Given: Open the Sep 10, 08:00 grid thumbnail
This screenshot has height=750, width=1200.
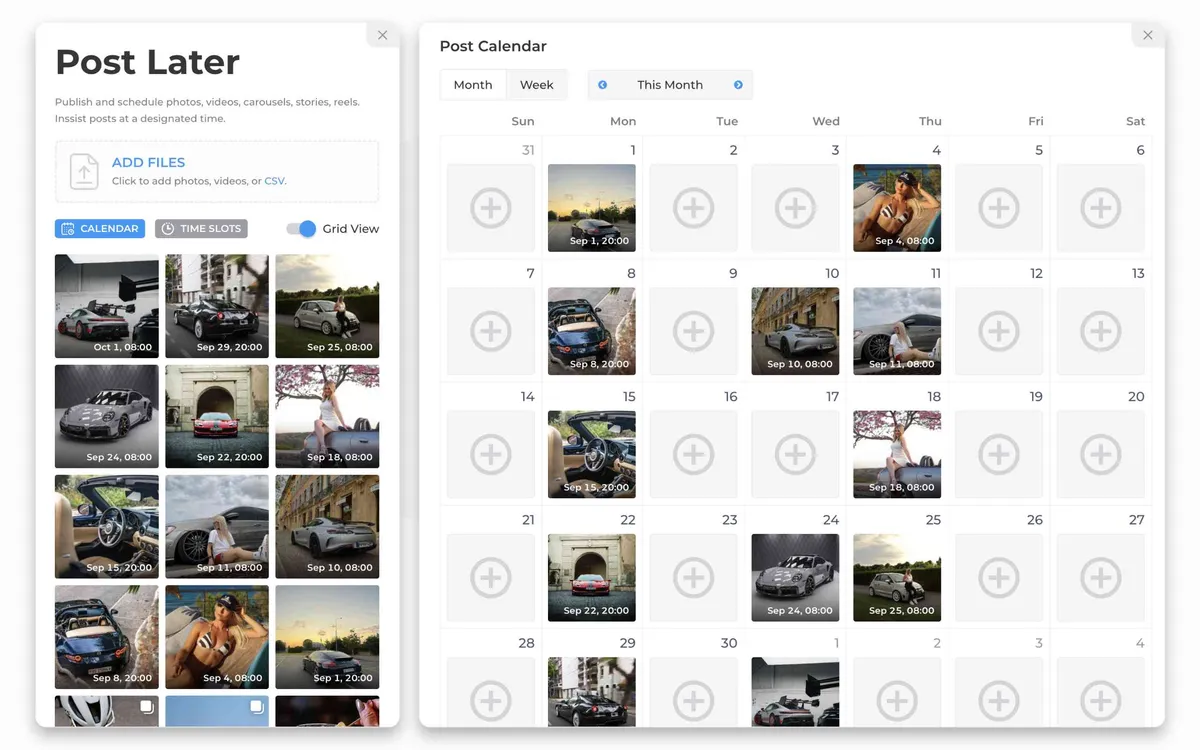Looking at the screenshot, I should (327, 526).
